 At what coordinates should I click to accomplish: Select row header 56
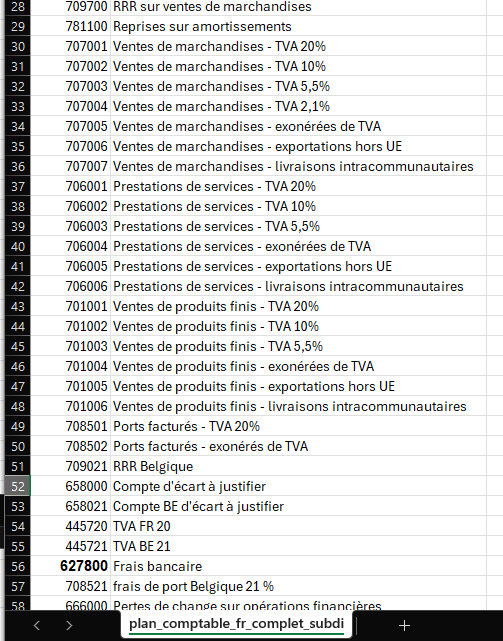(18, 567)
